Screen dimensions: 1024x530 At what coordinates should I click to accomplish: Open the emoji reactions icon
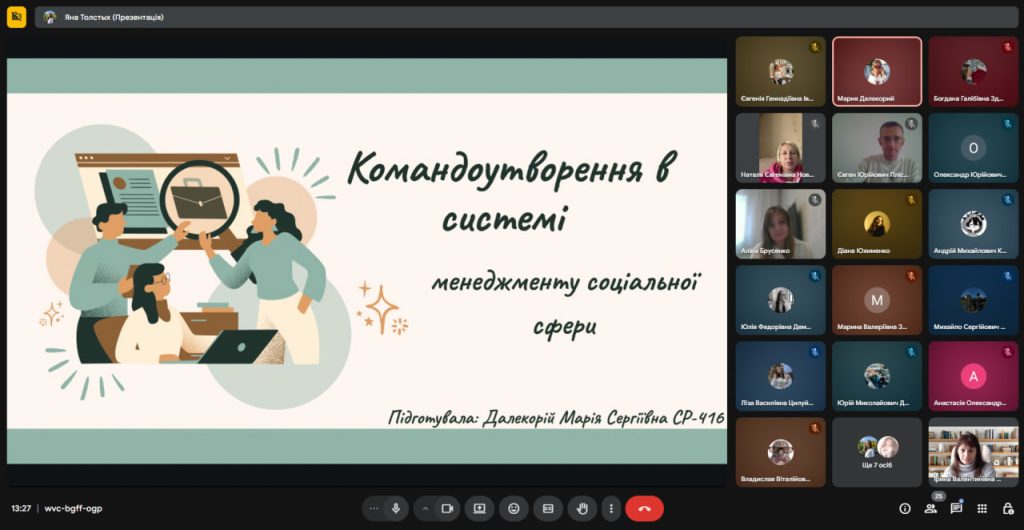click(x=514, y=508)
